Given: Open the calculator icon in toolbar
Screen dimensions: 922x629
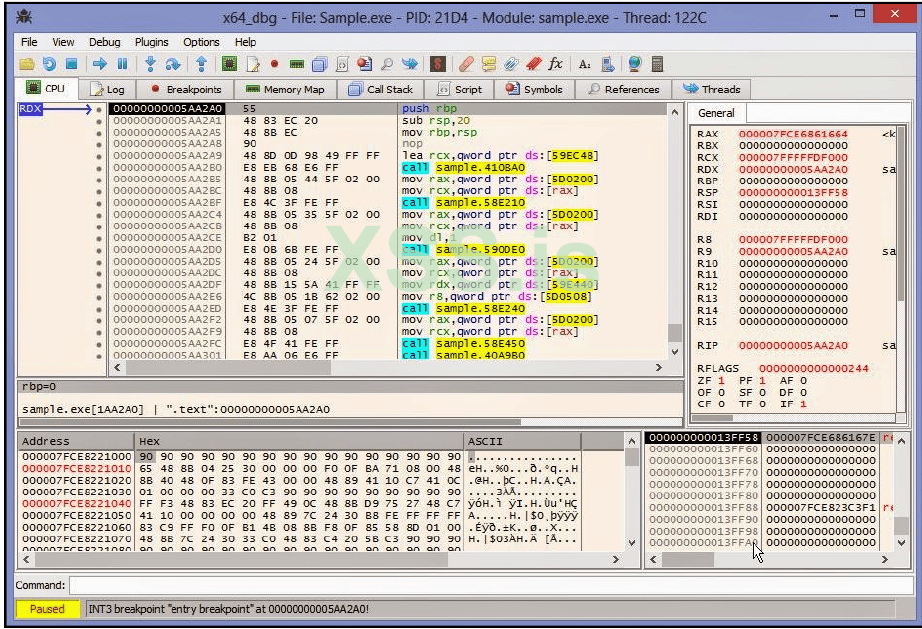Looking at the screenshot, I should click(x=657, y=64).
